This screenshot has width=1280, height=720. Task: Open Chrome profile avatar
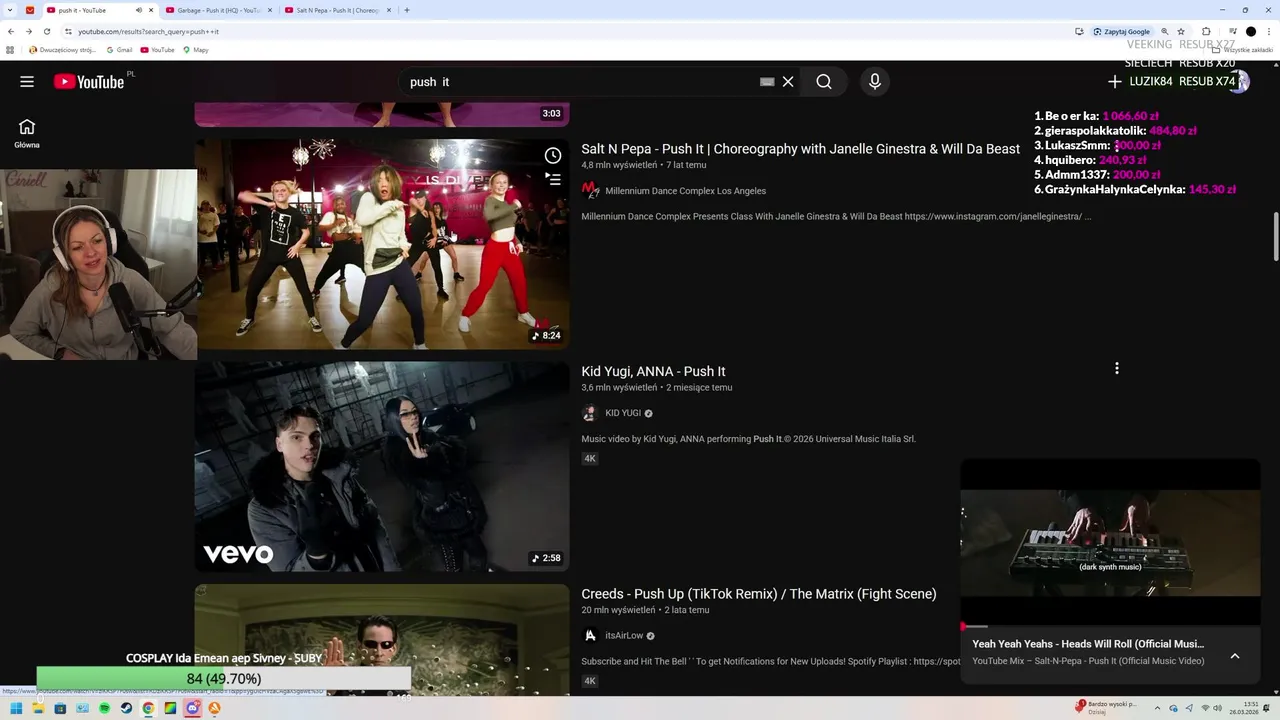point(1251,31)
